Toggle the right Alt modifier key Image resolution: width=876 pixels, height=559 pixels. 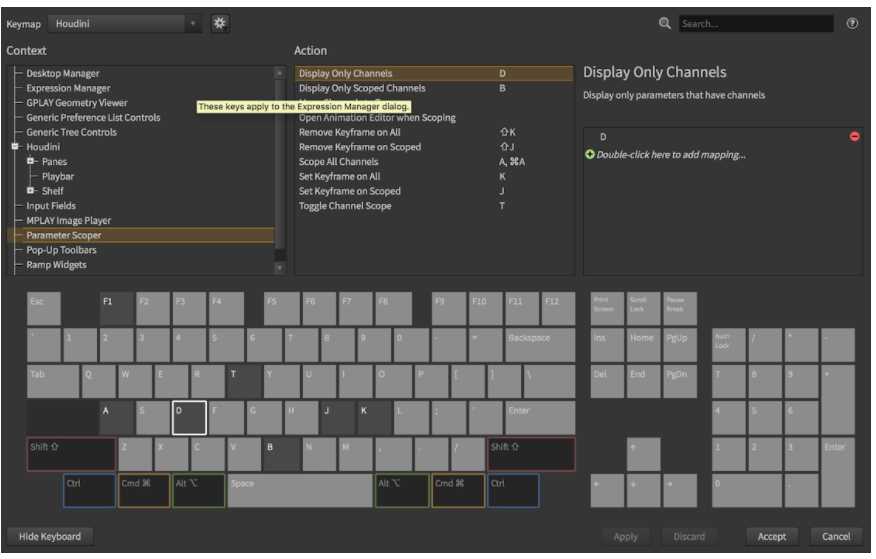(x=402, y=490)
